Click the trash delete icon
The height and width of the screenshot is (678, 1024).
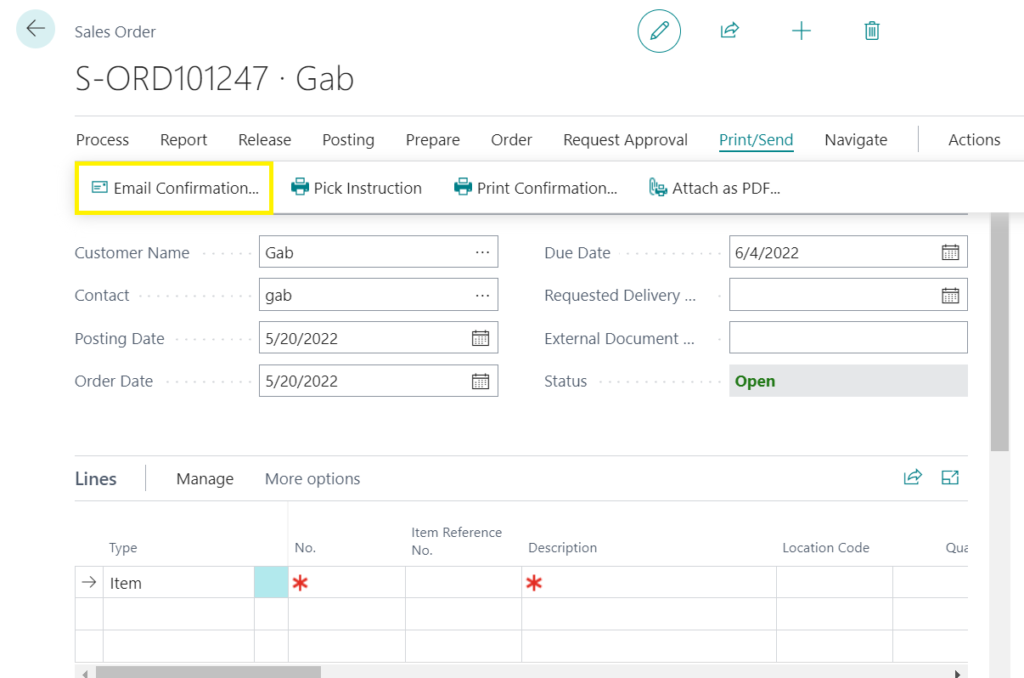point(872,31)
